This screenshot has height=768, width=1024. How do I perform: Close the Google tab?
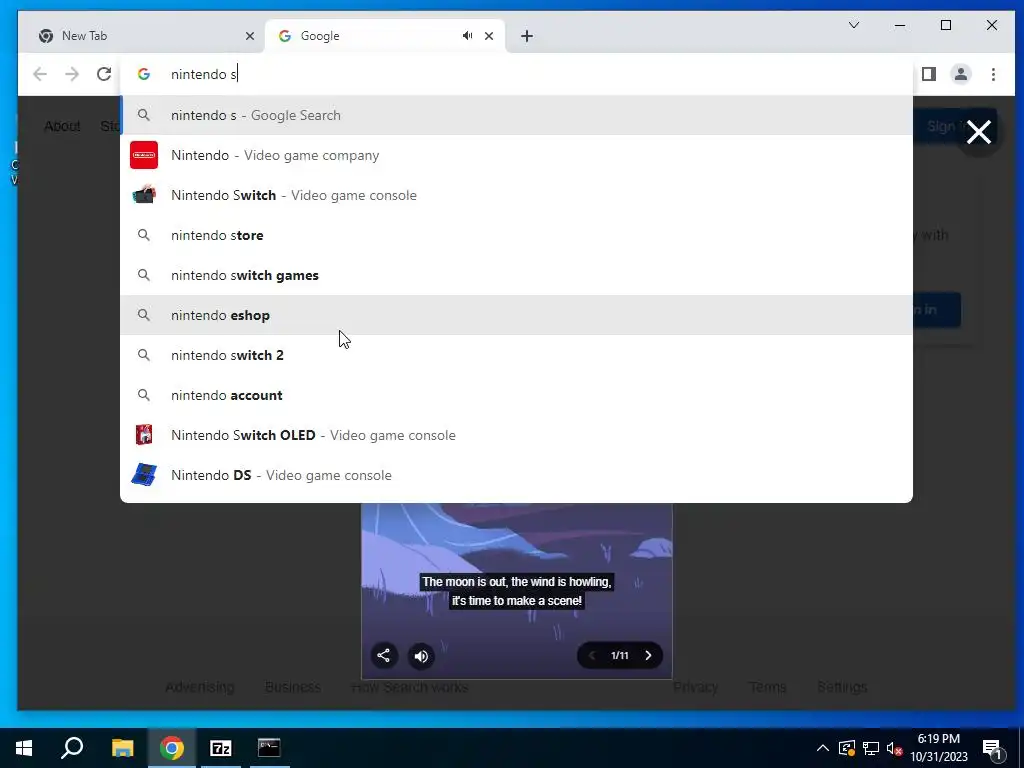tap(489, 36)
